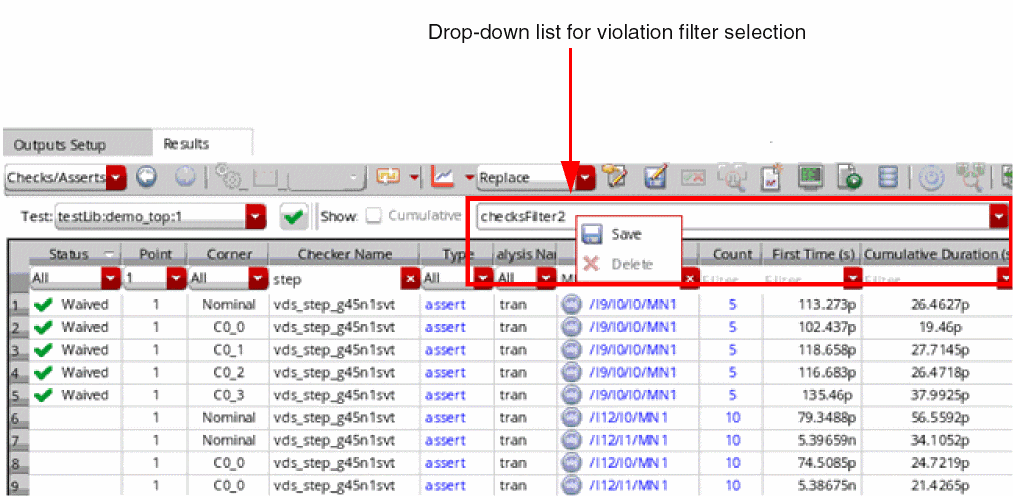
Task: Click the green checkmark button
Action: tap(294, 217)
